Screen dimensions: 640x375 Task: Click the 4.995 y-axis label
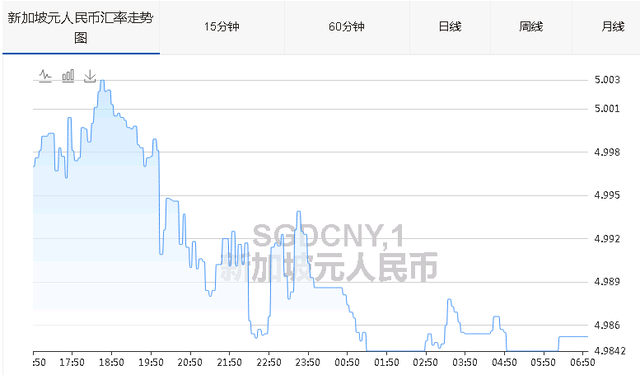point(607,195)
